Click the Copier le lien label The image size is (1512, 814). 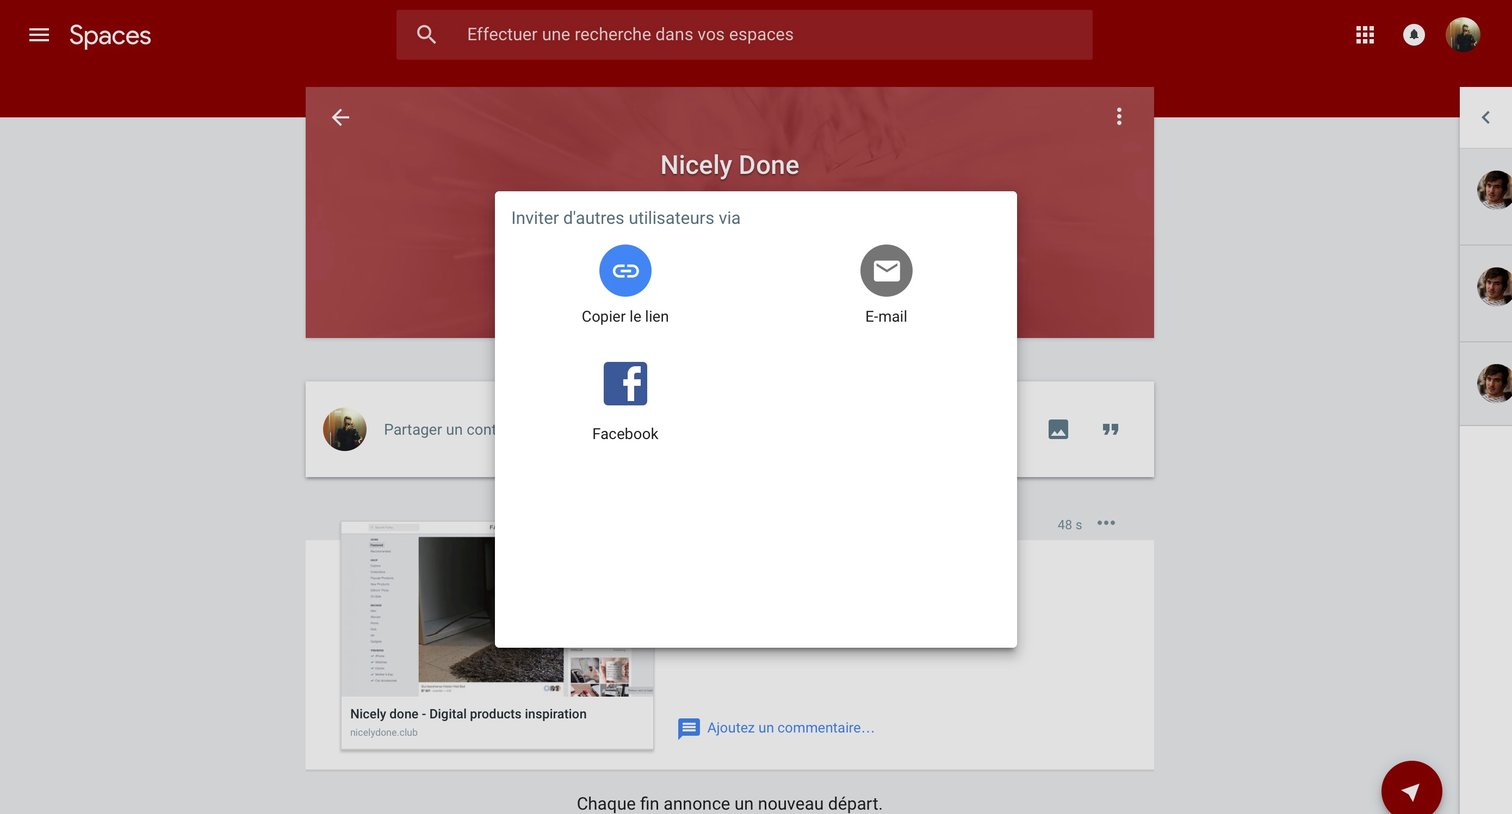625,316
